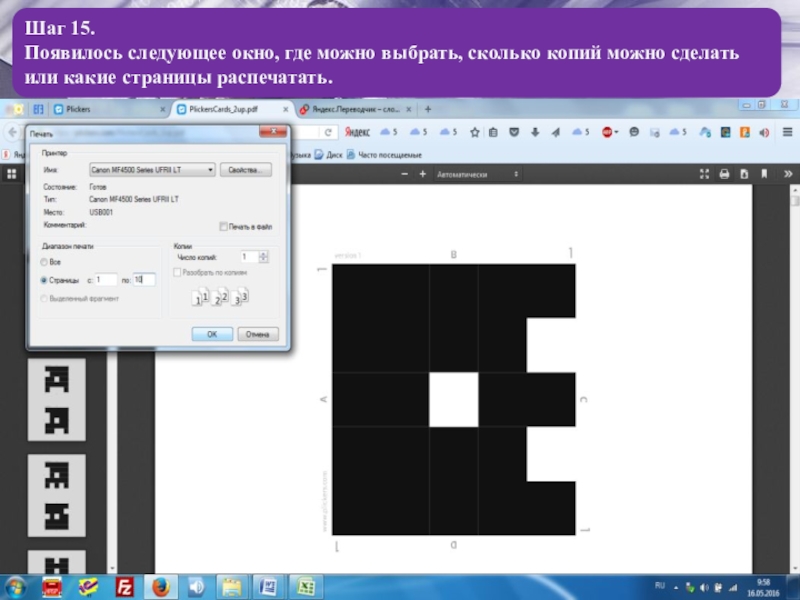Switch PDF viewer to presentation mode
Image resolution: width=800 pixels, height=600 pixels.
705,174
